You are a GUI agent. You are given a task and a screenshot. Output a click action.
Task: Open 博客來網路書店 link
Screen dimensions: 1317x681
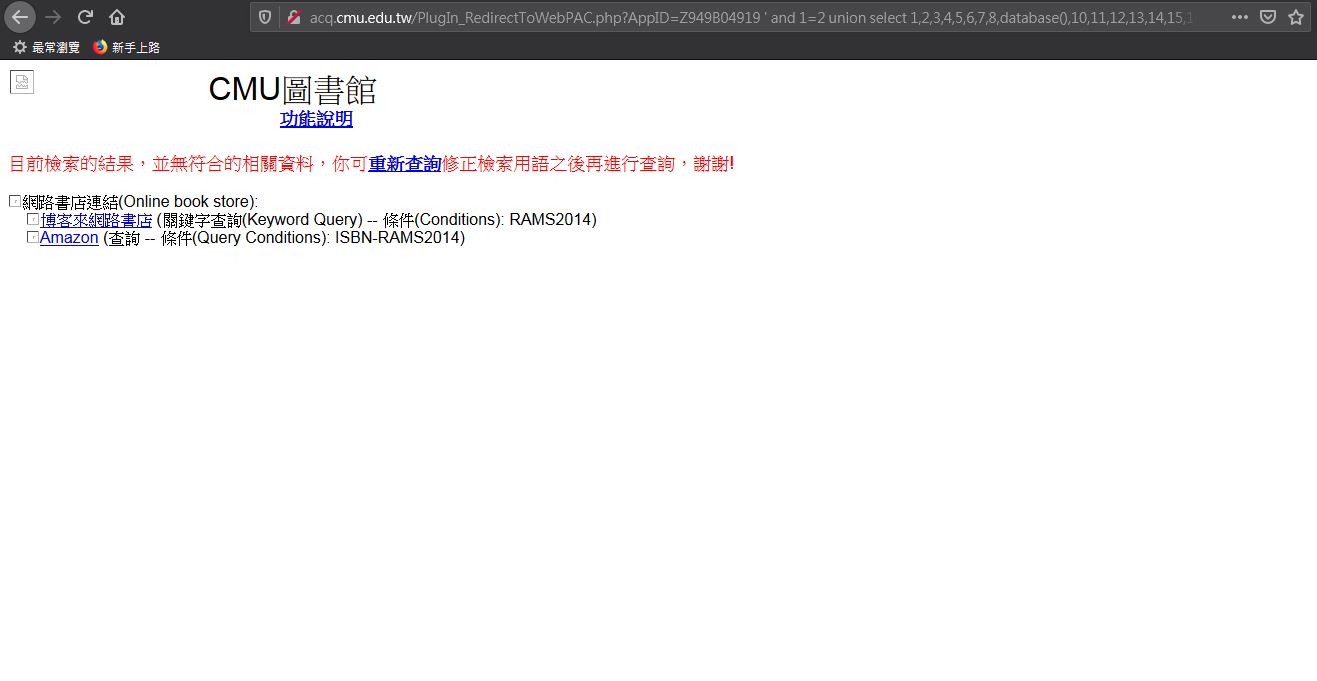(x=96, y=220)
